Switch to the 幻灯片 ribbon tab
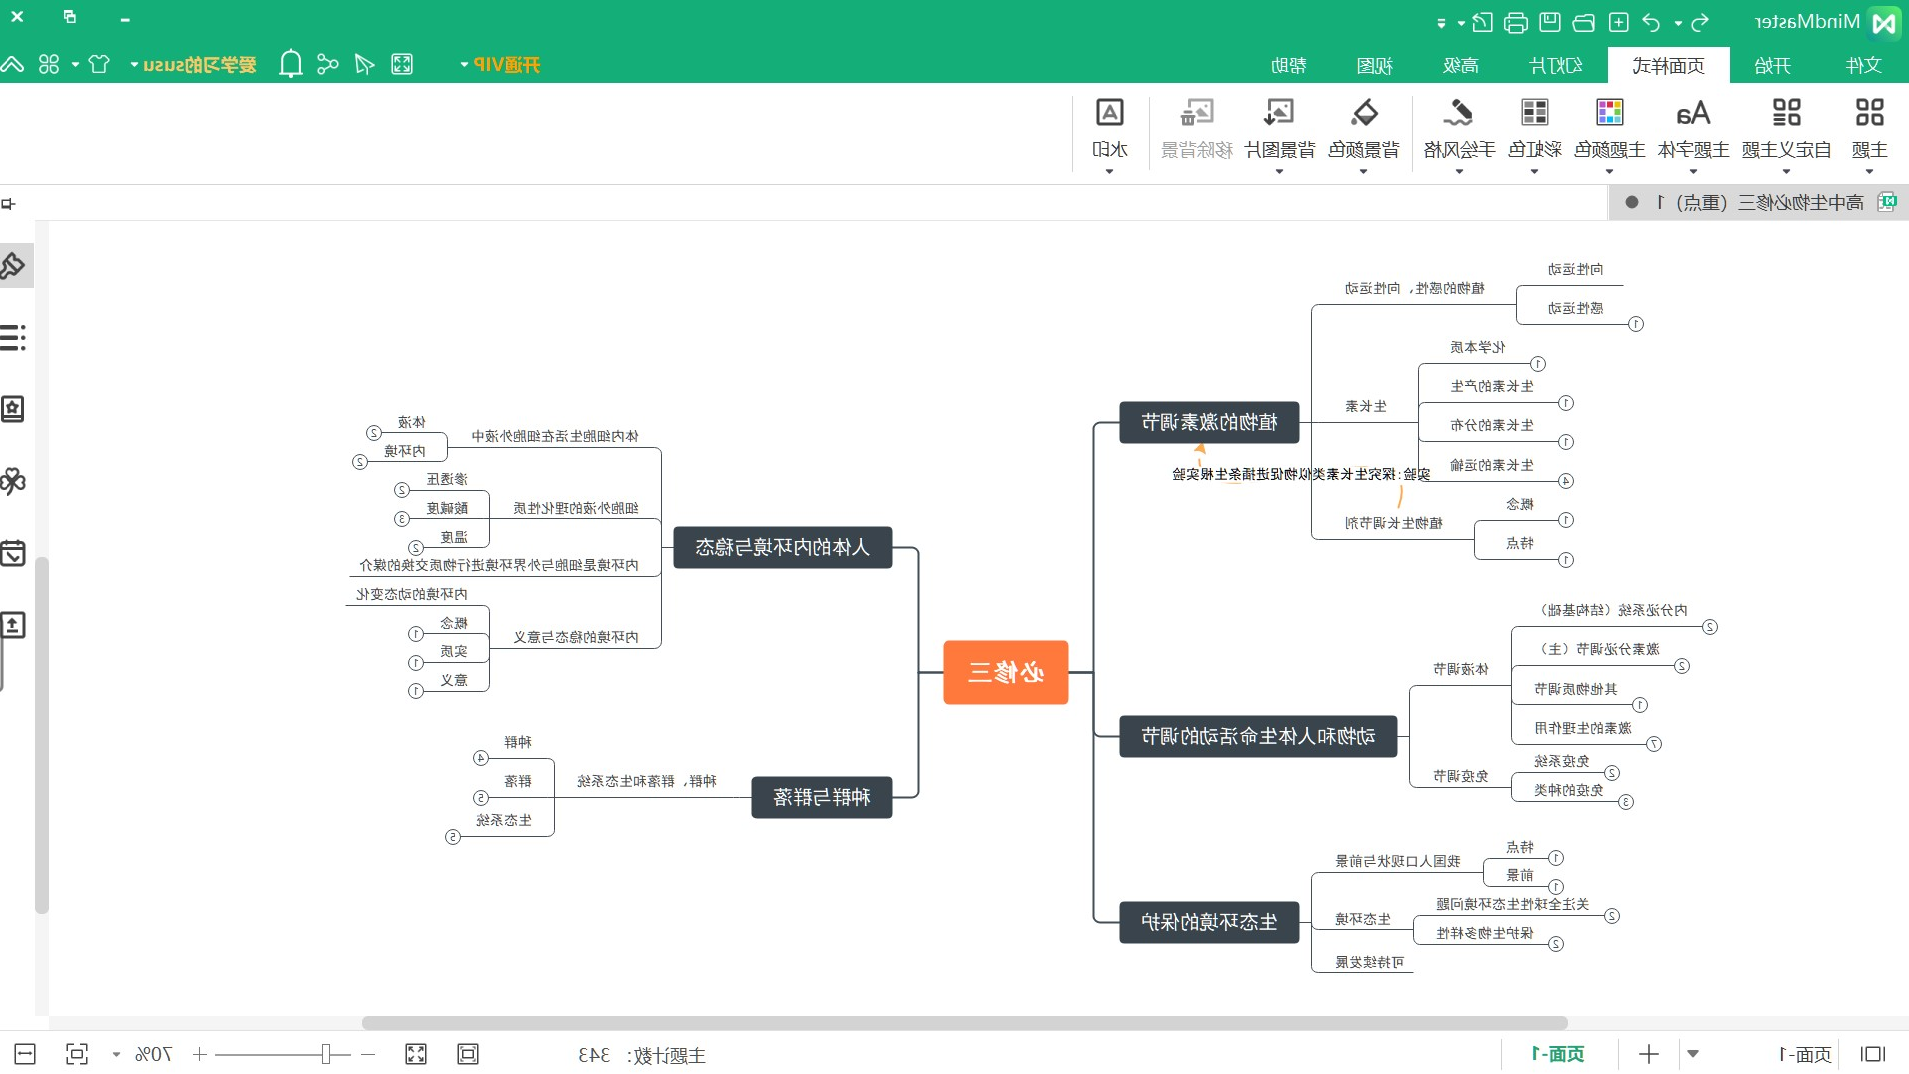The width and height of the screenshot is (1909, 1074). (x=1556, y=65)
